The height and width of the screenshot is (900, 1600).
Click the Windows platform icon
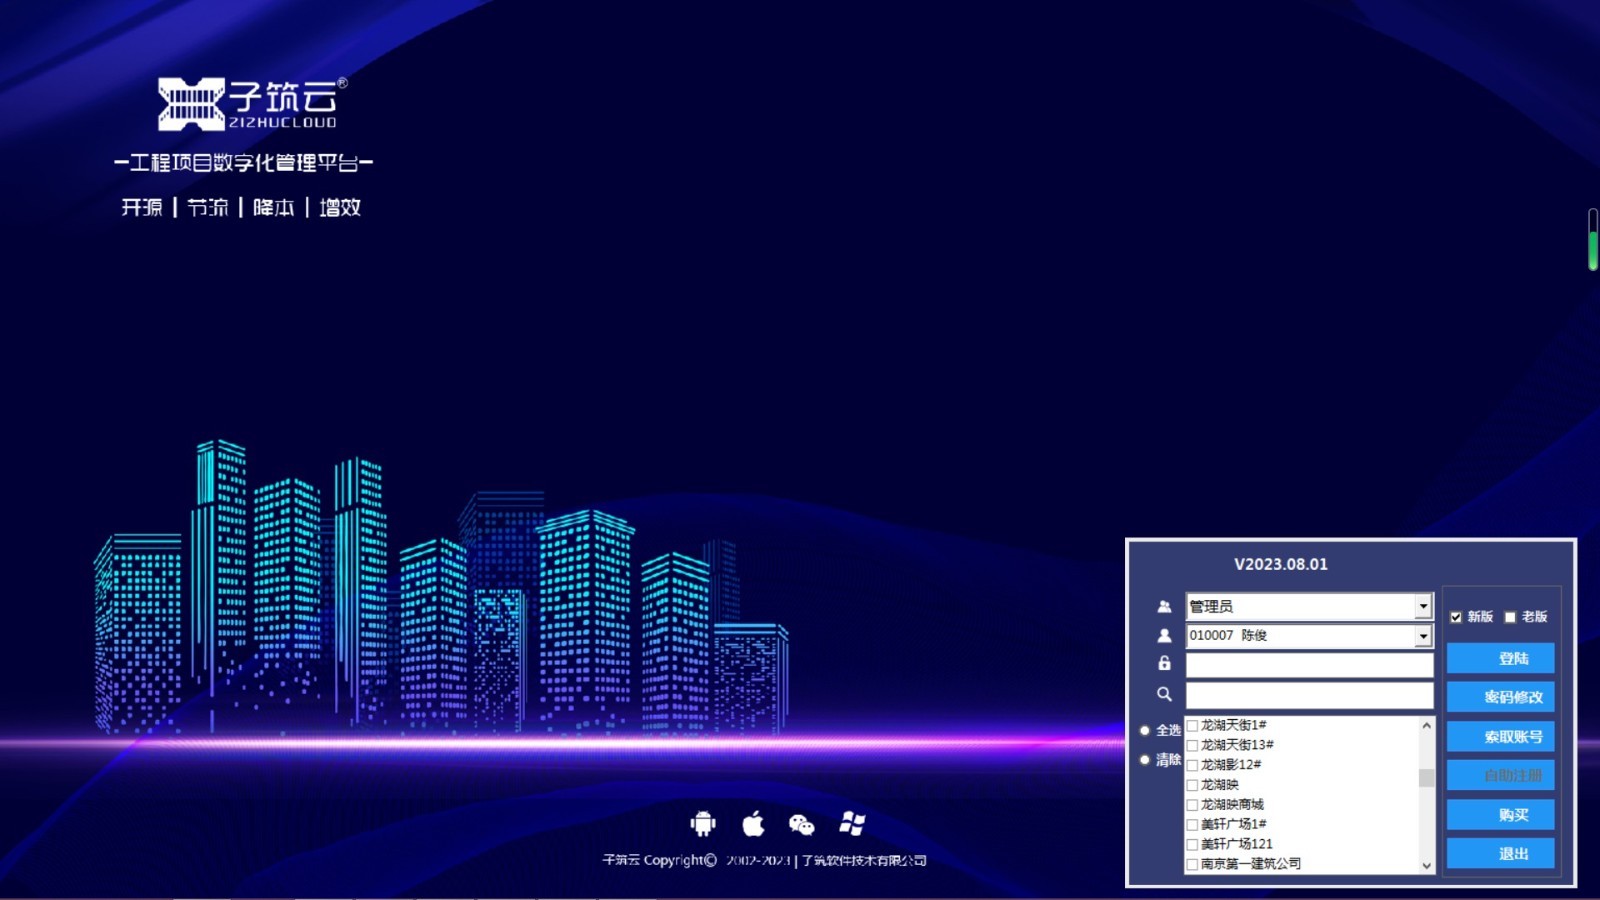pyautogui.click(x=852, y=823)
